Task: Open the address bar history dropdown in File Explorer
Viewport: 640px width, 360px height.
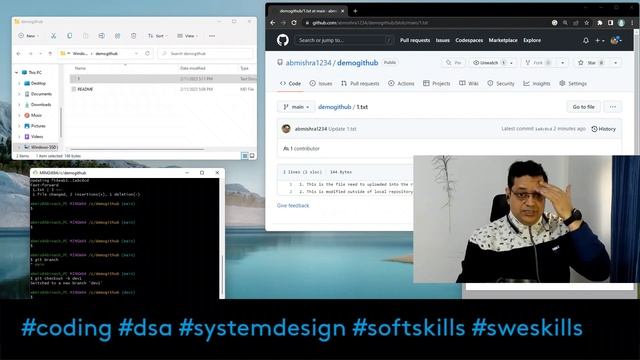Action: coord(136,53)
